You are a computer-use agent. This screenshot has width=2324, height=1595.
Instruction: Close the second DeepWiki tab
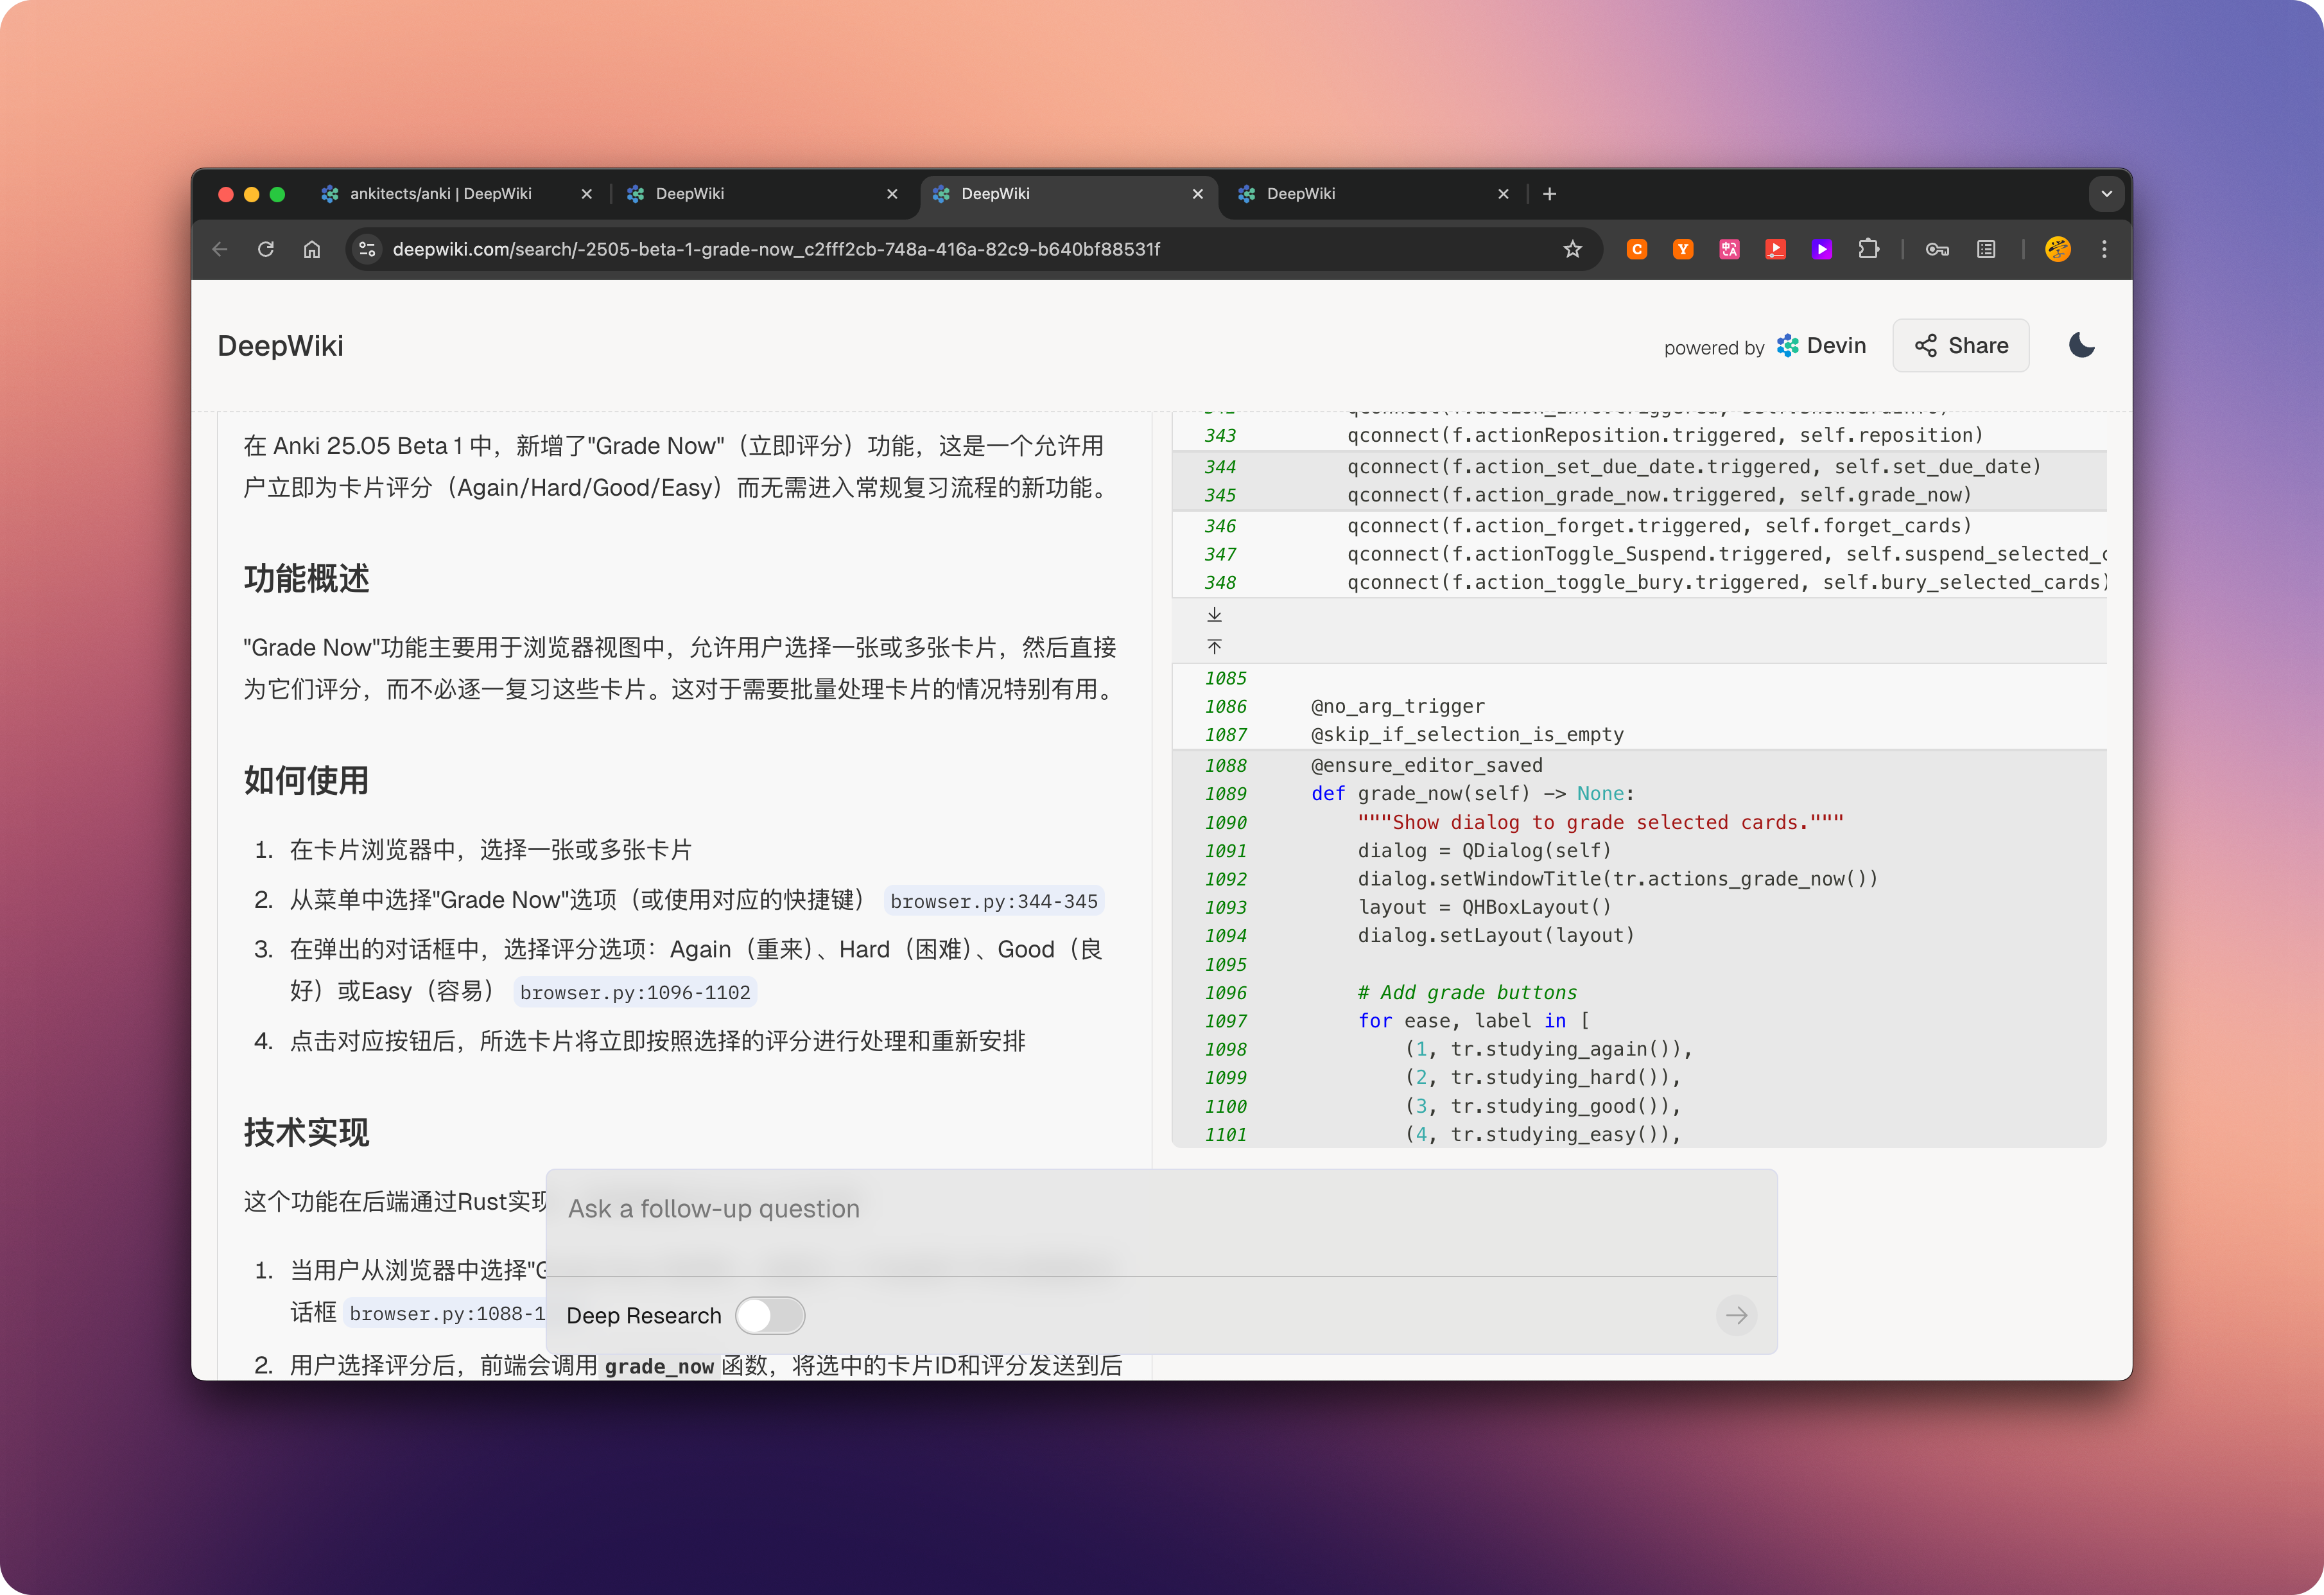tap(892, 194)
